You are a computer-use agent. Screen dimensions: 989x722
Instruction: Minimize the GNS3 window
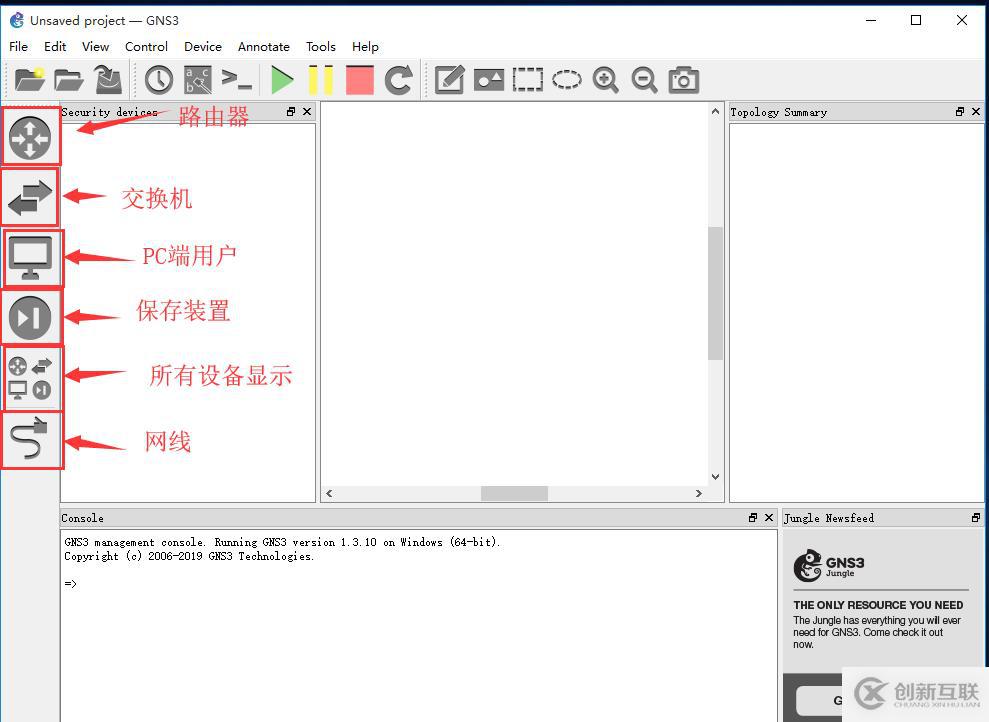click(871, 20)
